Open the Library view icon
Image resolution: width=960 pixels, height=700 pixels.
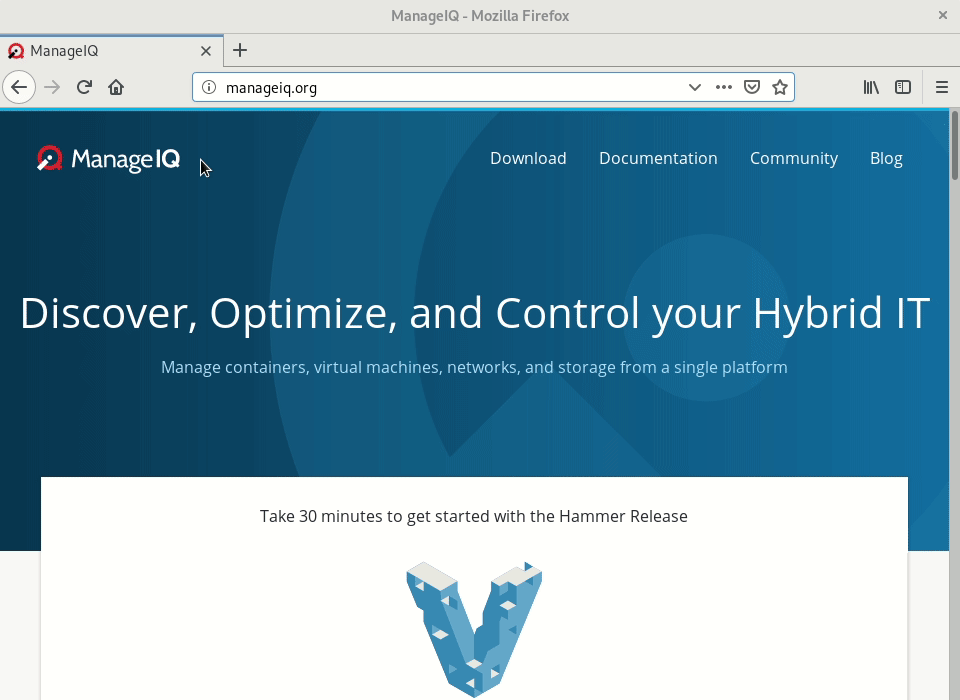pos(871,87)
